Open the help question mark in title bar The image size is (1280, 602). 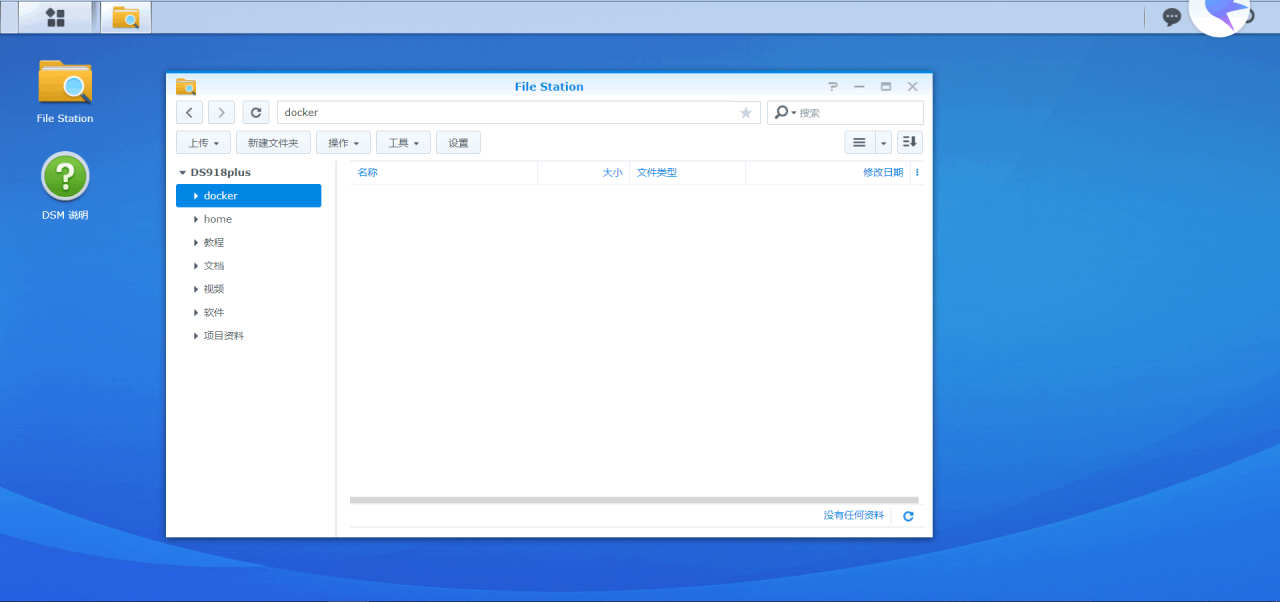(833, 87)
